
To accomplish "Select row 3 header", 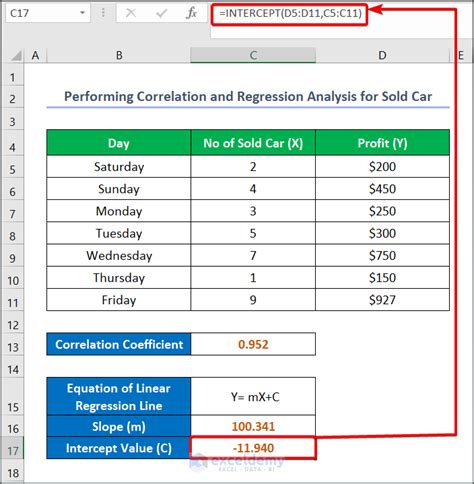I will click(x=13, y=119).
